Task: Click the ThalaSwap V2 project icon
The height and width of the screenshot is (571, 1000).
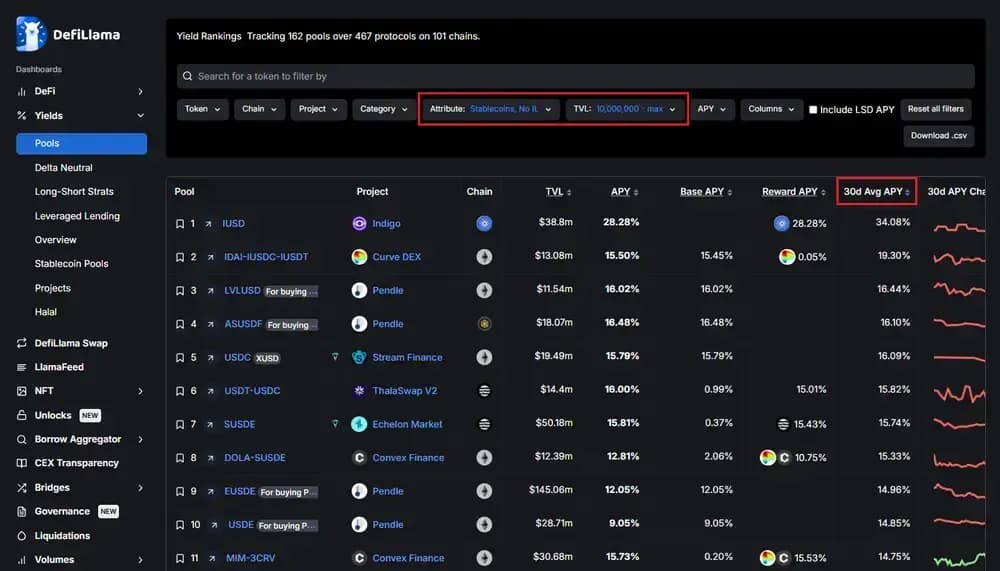Action: click(359, 391)
